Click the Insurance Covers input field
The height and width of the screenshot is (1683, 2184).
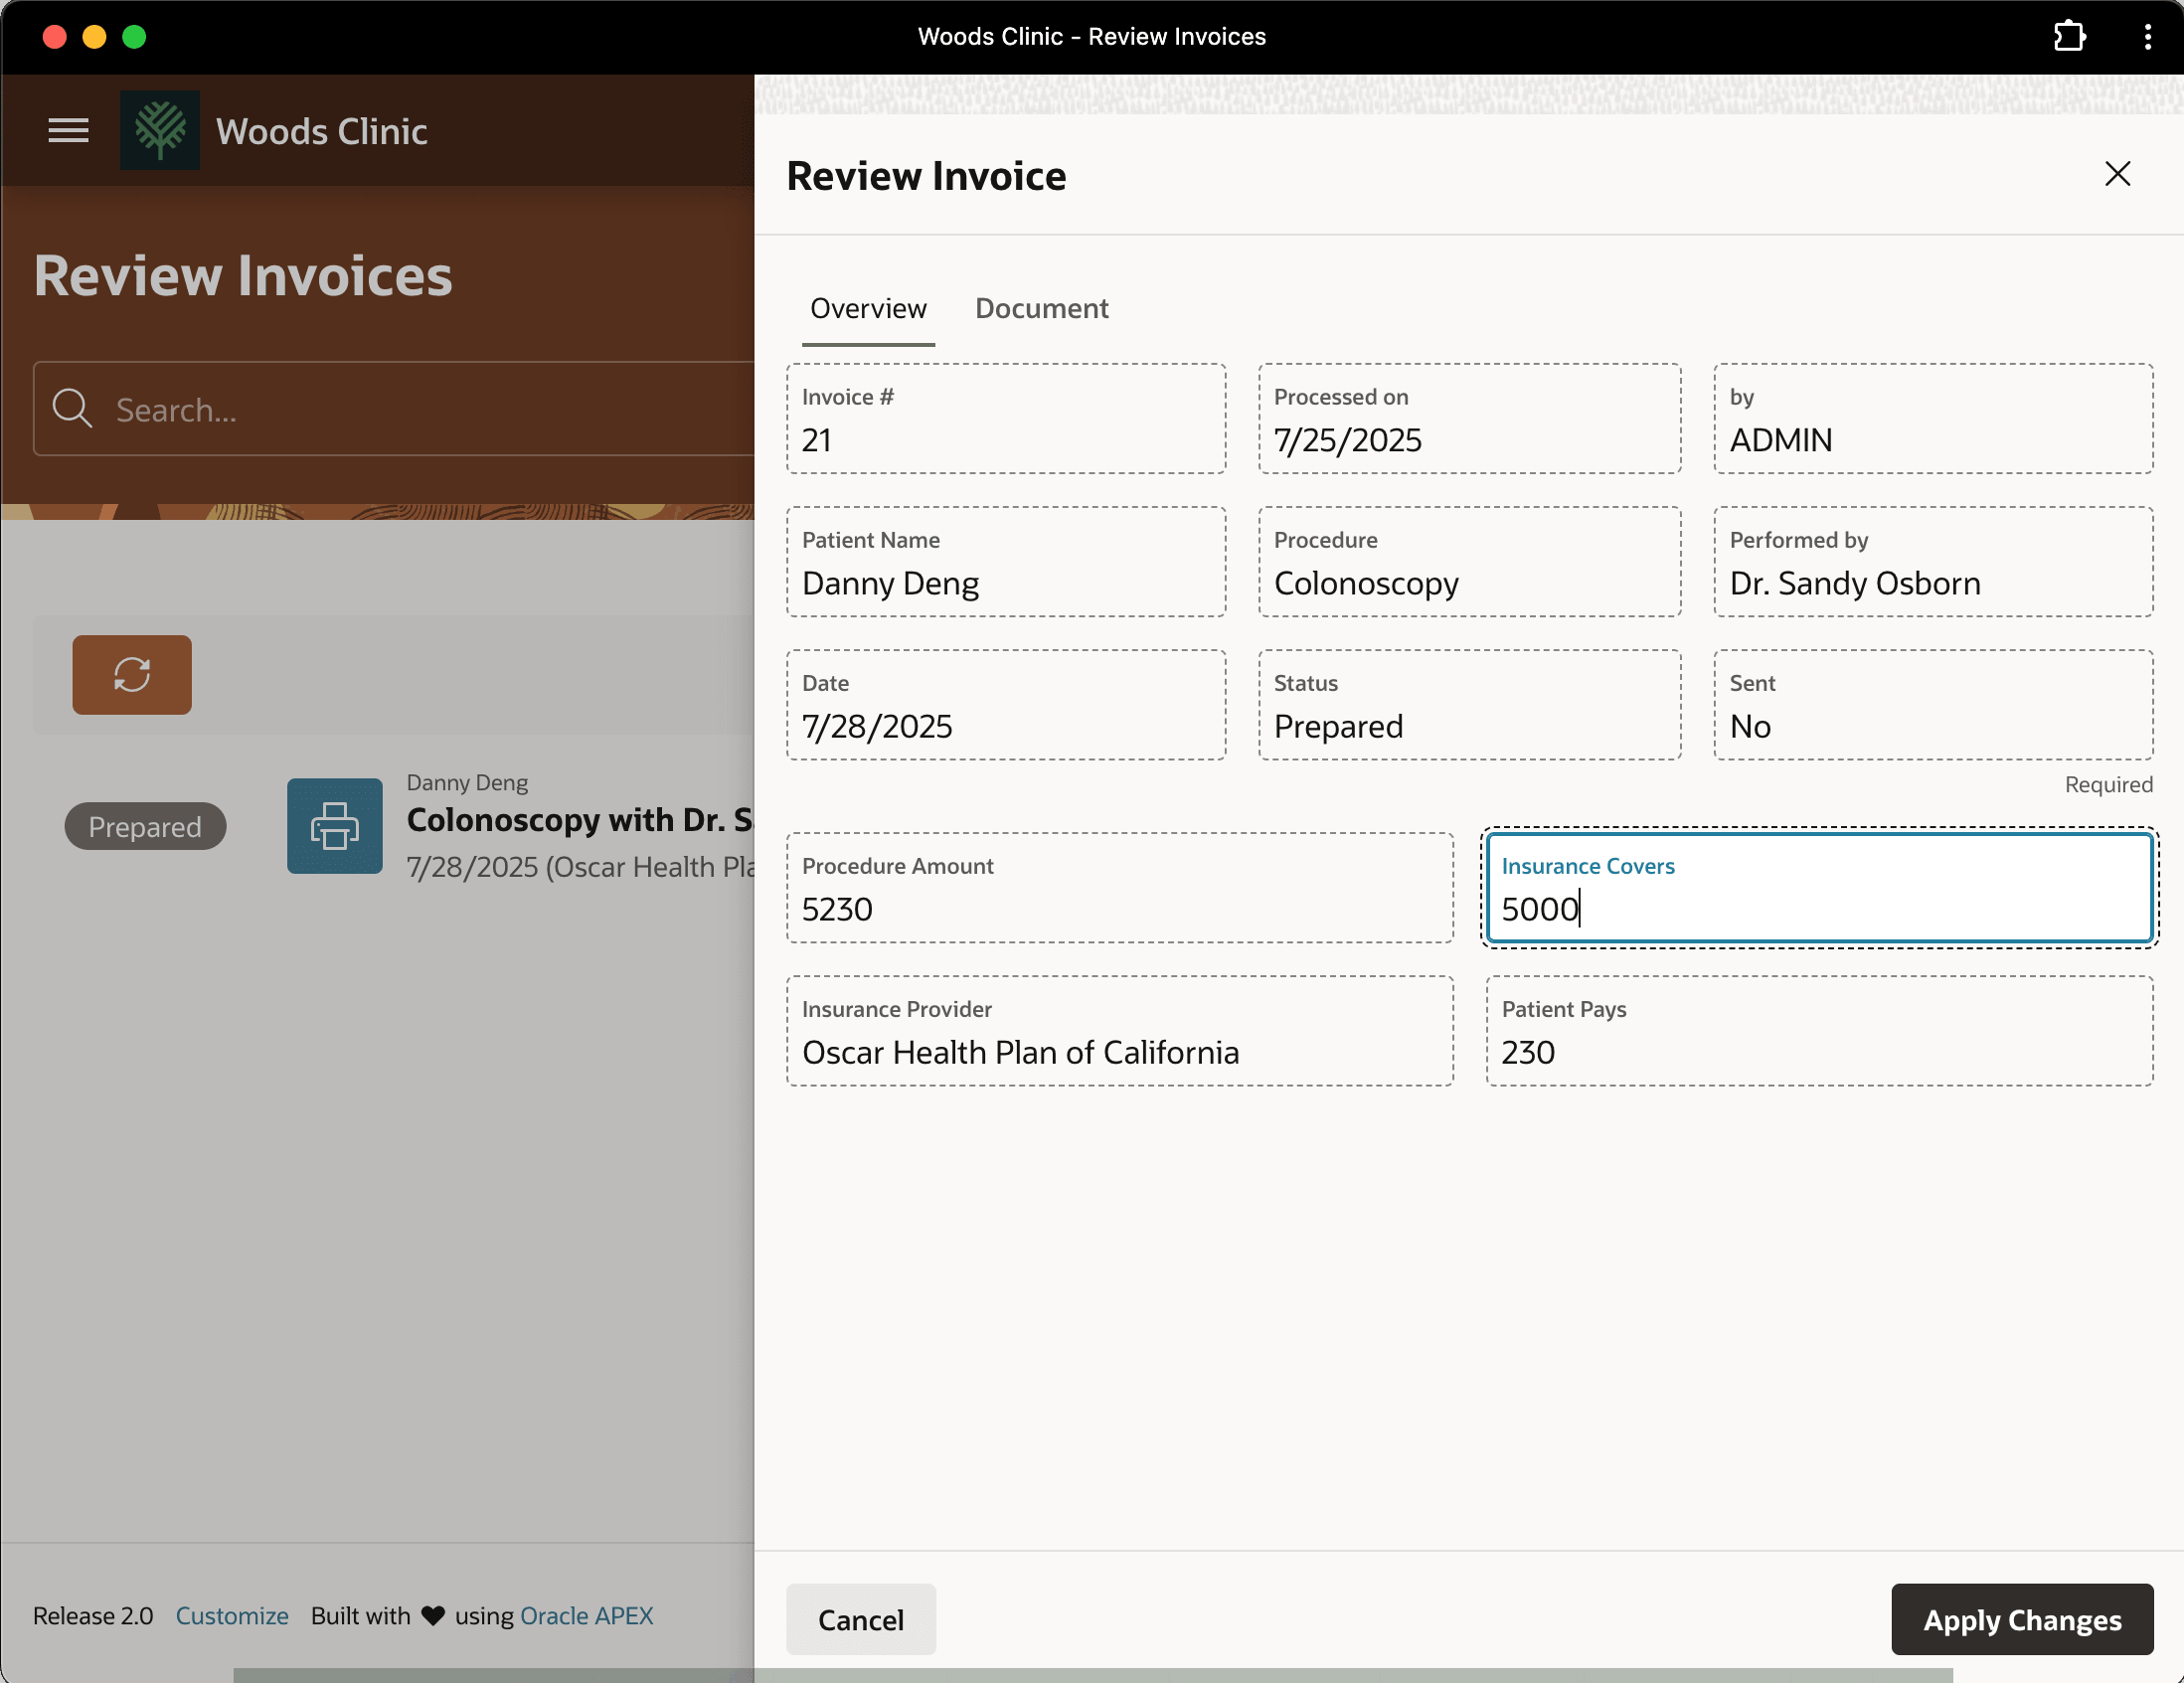pyautogui.click(x=1819, y=888)
